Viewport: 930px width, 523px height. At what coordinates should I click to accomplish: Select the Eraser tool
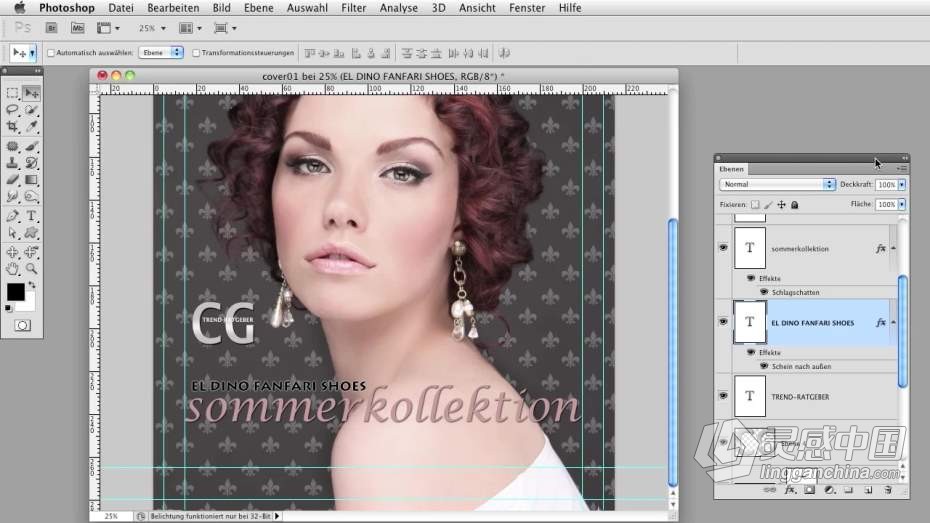12,180
